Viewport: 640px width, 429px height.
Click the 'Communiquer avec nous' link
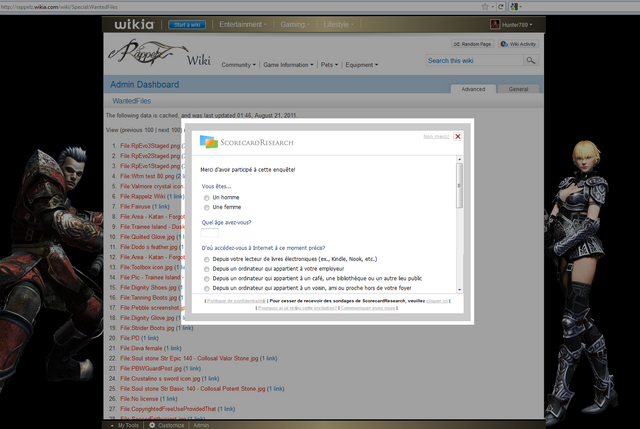(368, 308)
